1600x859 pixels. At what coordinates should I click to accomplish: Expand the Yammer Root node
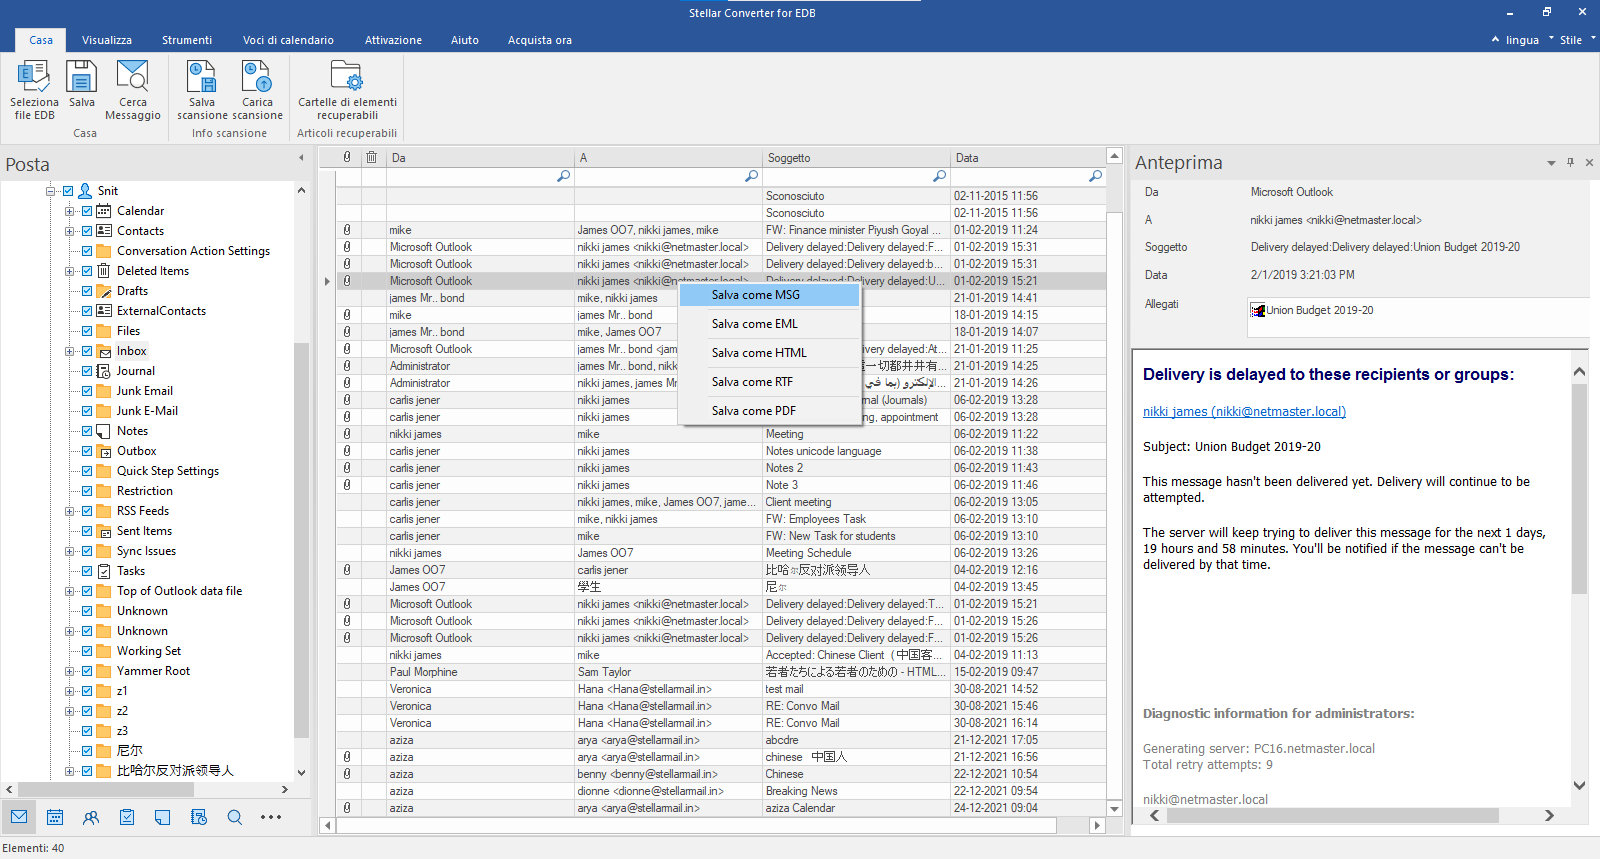(x=70, y=671)
